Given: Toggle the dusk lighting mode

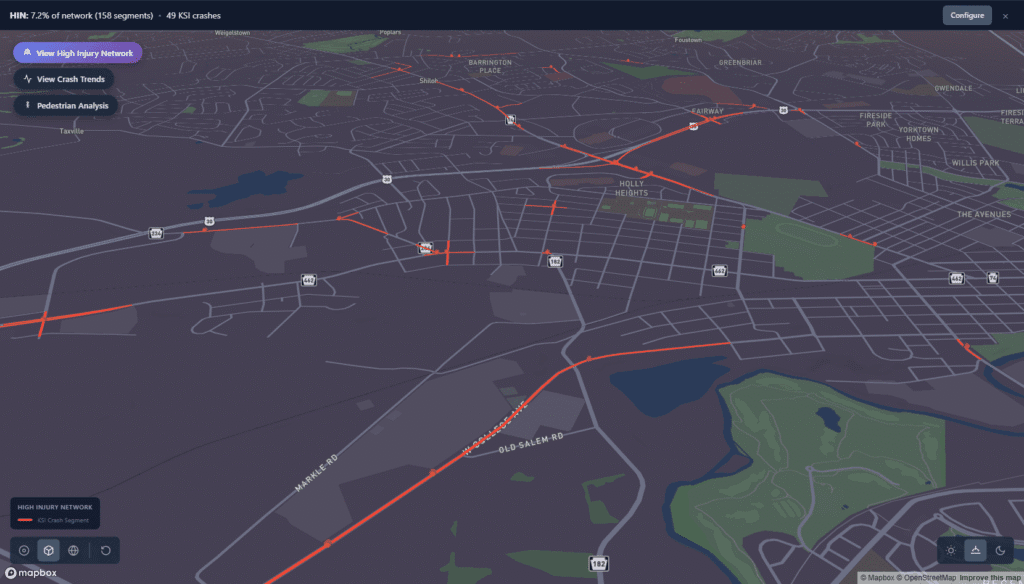Looking at the screenshot, I should pos(974,550).
